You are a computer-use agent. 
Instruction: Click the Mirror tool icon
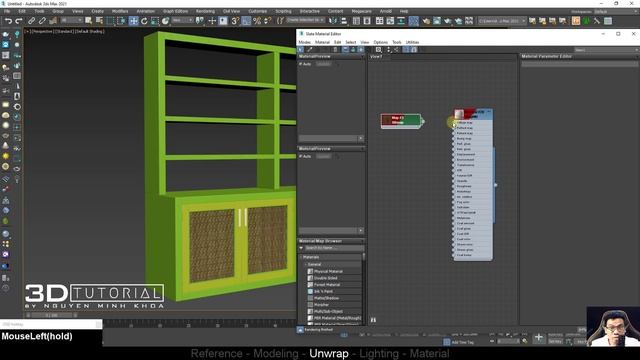(x=333, y=21)
